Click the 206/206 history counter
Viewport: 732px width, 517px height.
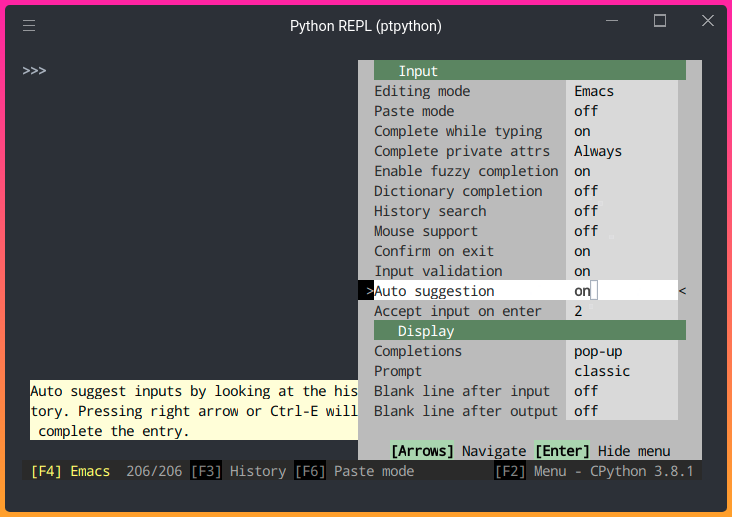pos(154,471)
